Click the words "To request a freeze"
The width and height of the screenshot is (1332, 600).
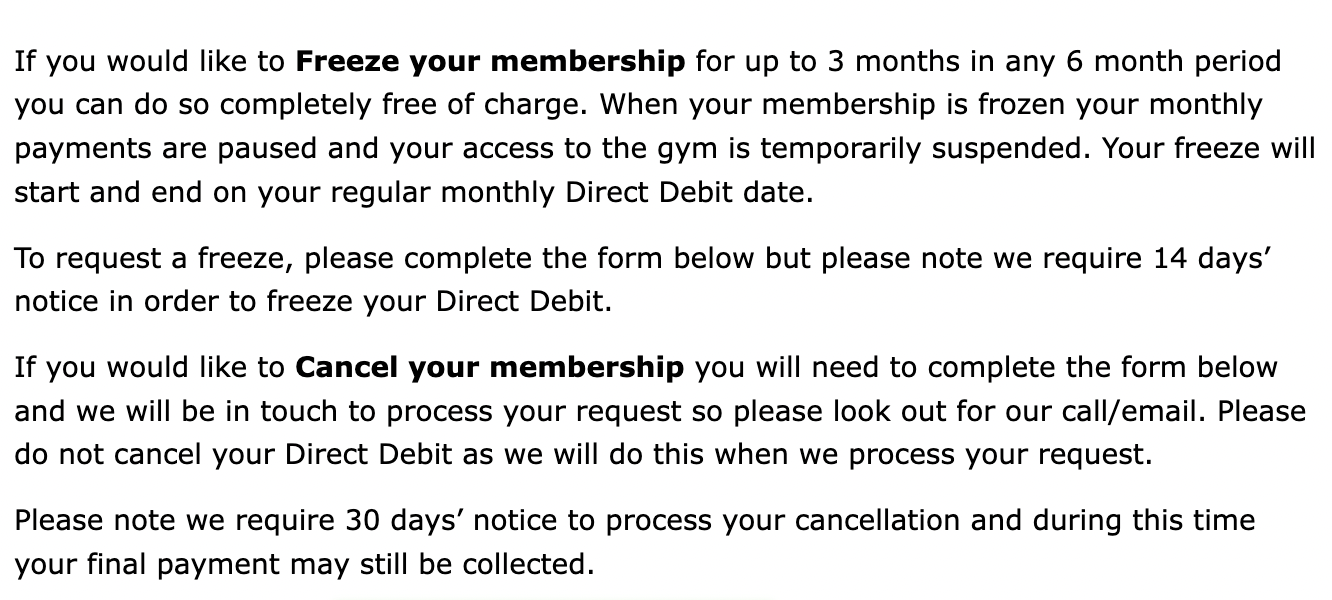[x=154, y=259]
